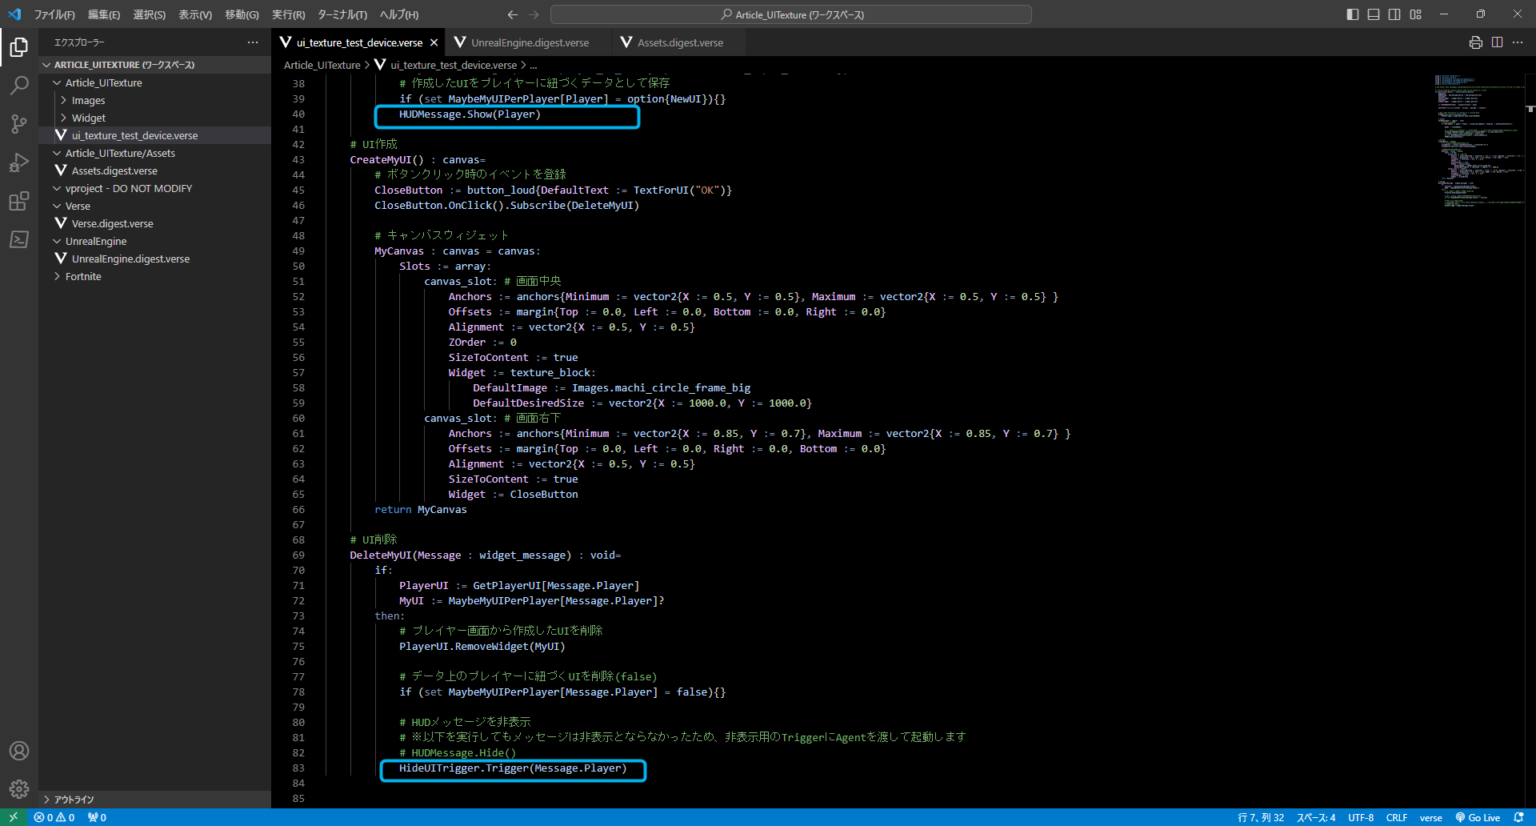The height and width of the screenshot is (826, 1536).
Task: Toggle the secondary sidebar layout button
Action: (1394, 14)
